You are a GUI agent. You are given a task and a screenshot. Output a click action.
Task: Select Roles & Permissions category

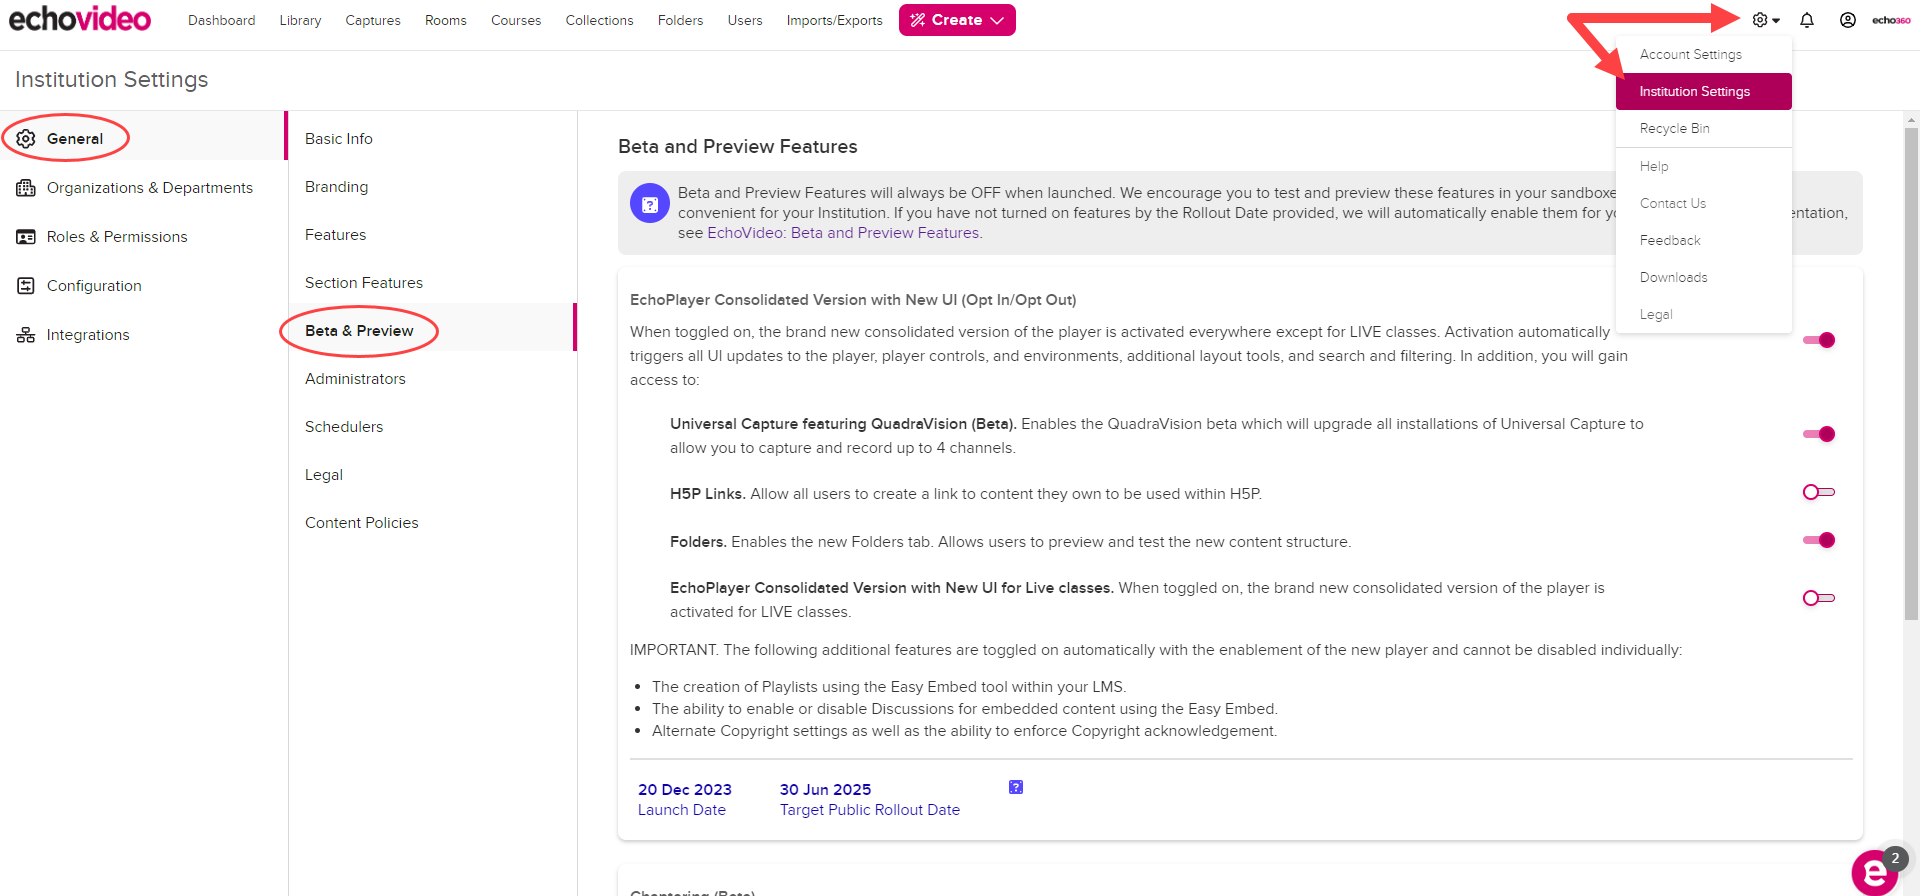point(144,237)
